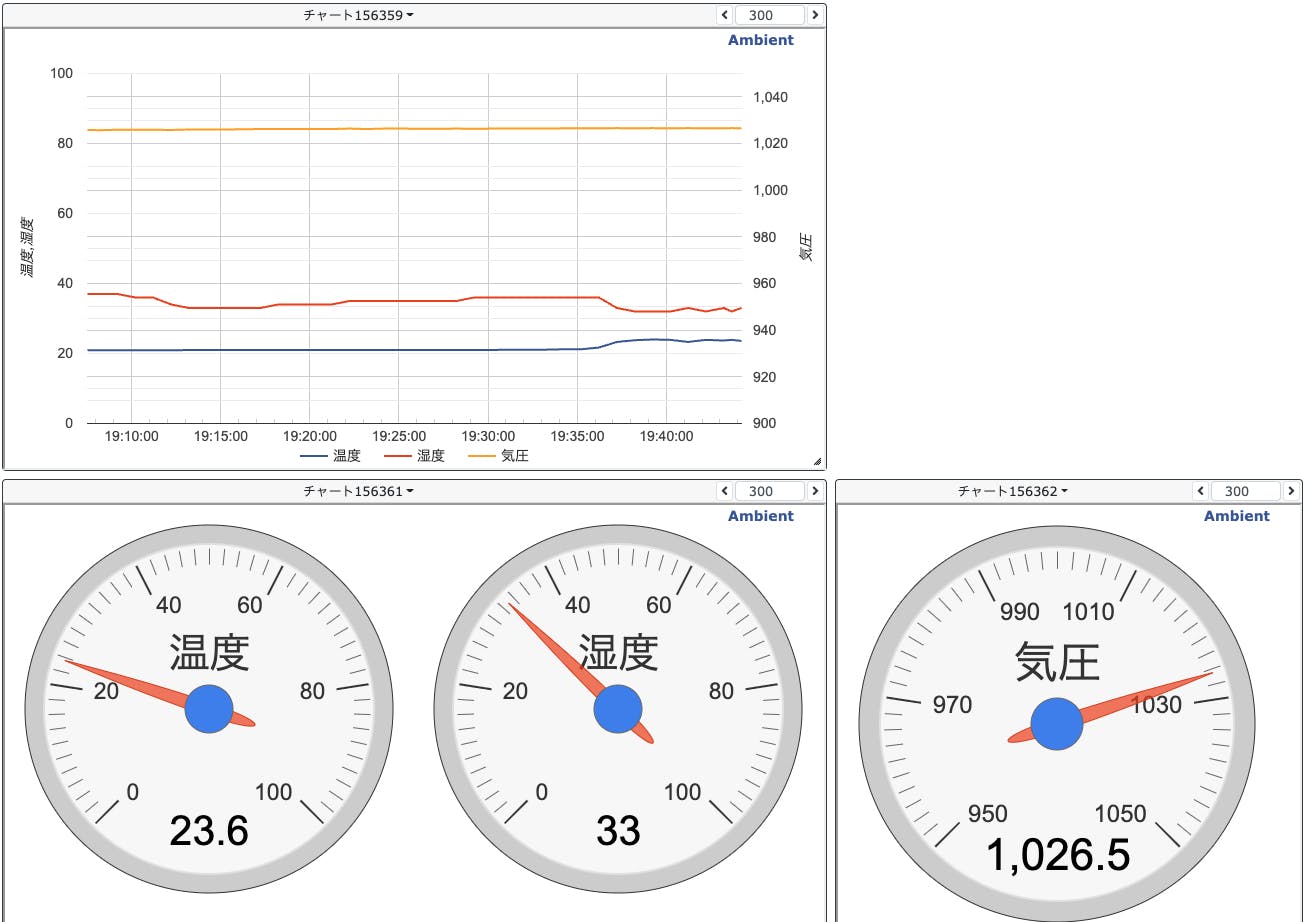Toggle the 気圧 series in the legend
This screenshot has width=1308, height=922.
(499, 456)
